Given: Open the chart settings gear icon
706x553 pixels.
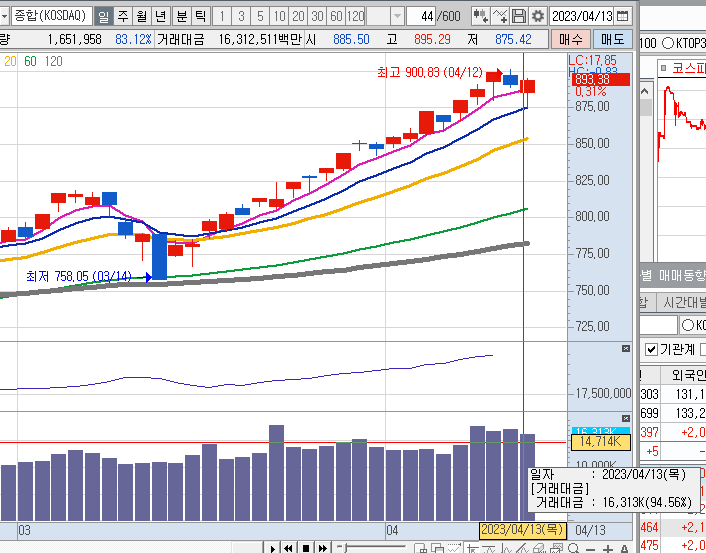Looking at the screenshot, I should click(538, 16).
